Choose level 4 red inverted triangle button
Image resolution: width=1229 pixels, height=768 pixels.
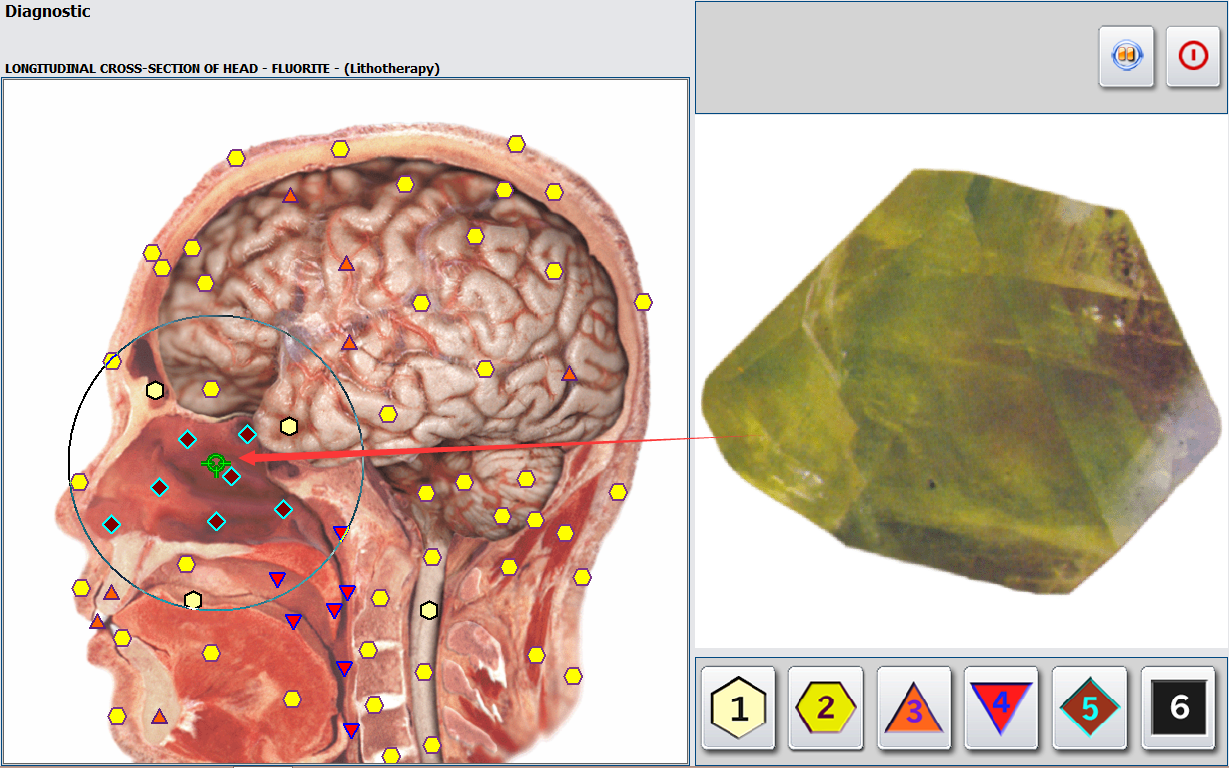(x=1001, y=708)
